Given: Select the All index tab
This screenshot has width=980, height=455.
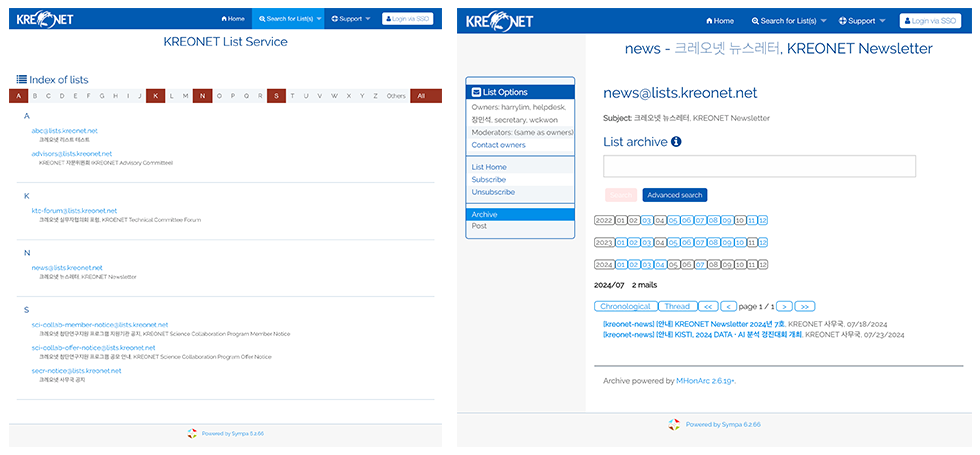Looking at the screenshot, I should point(426,96).
